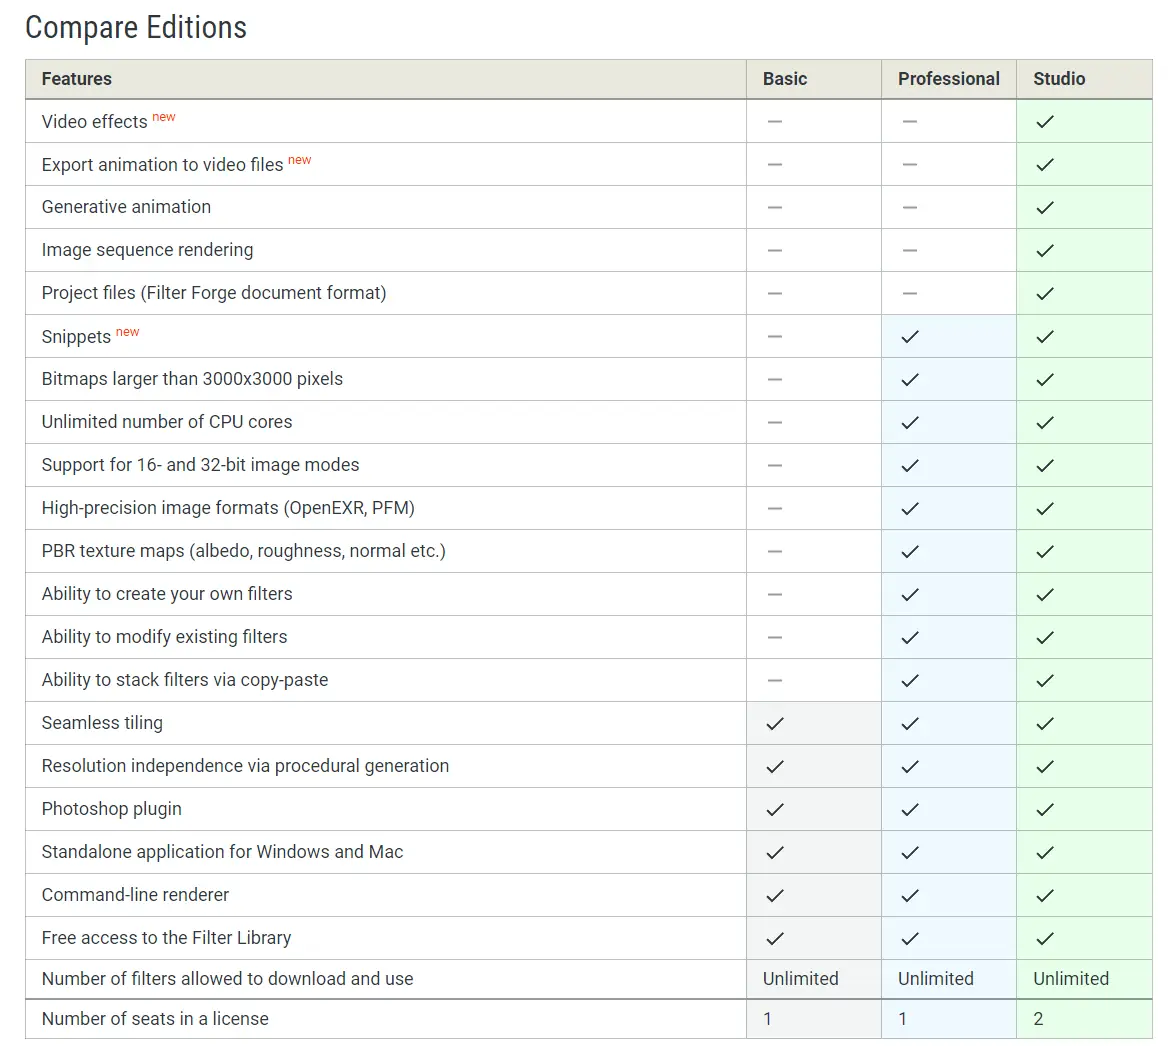The width and height of the screenshot is (1168, 1049).
Task: Click the Studio checkmark for Generative animation
Action: [x=1044, y=207]
